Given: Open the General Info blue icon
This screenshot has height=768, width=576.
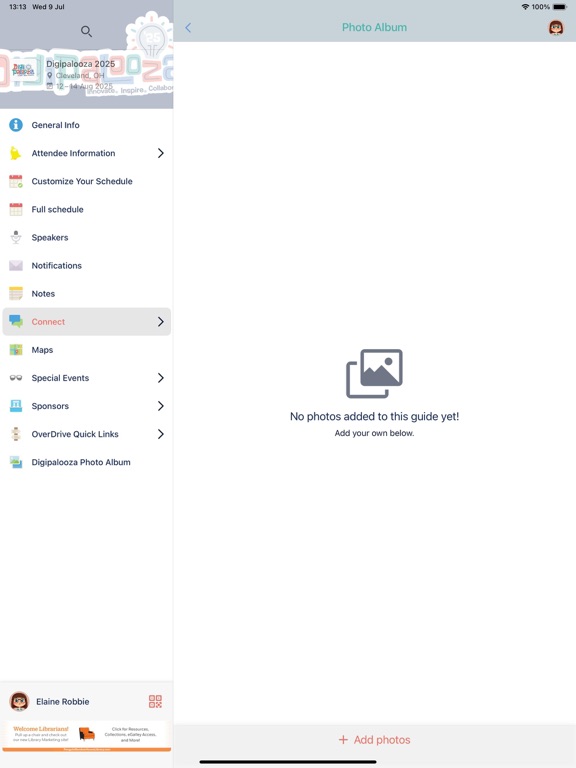Looking at the screenshot, I should click(16, 125).
